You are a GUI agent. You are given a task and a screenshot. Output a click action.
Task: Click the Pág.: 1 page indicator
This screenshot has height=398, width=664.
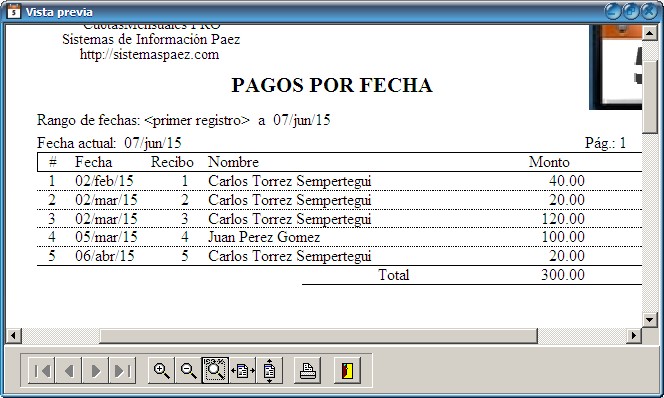point(606,143)
